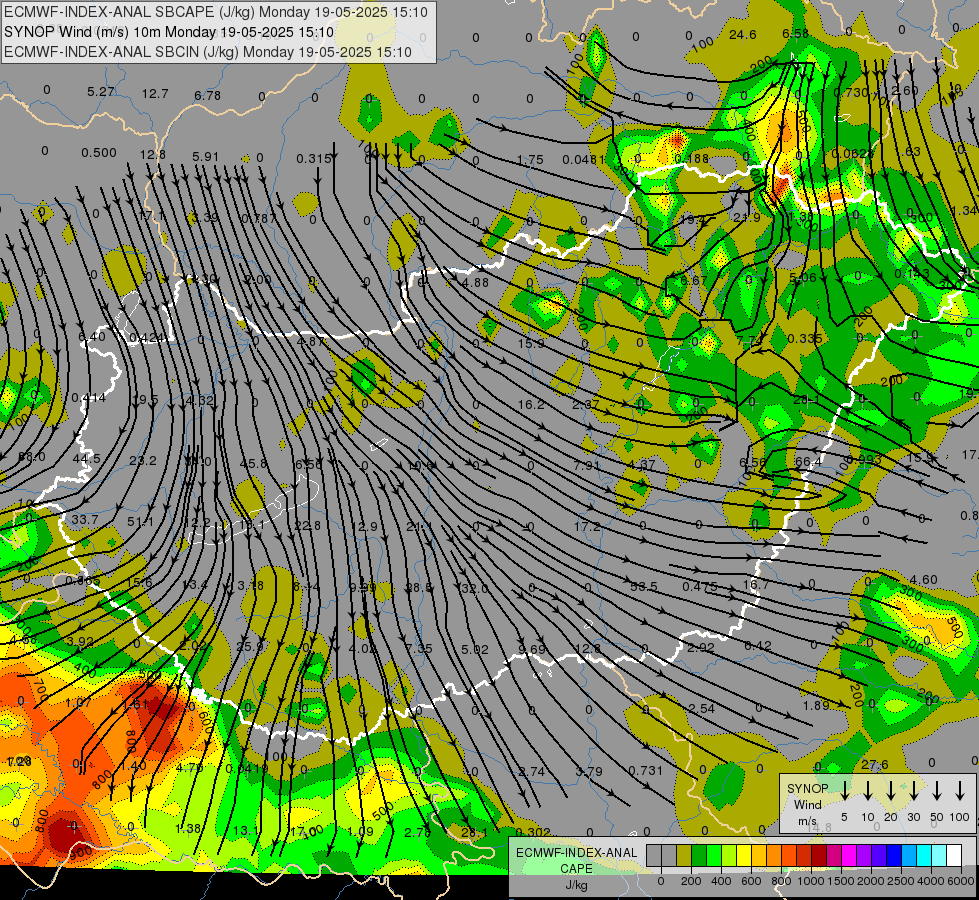
Task: Click the 1.09 value near map bottom
Action: pyautogui.click(x=360, y=831)
